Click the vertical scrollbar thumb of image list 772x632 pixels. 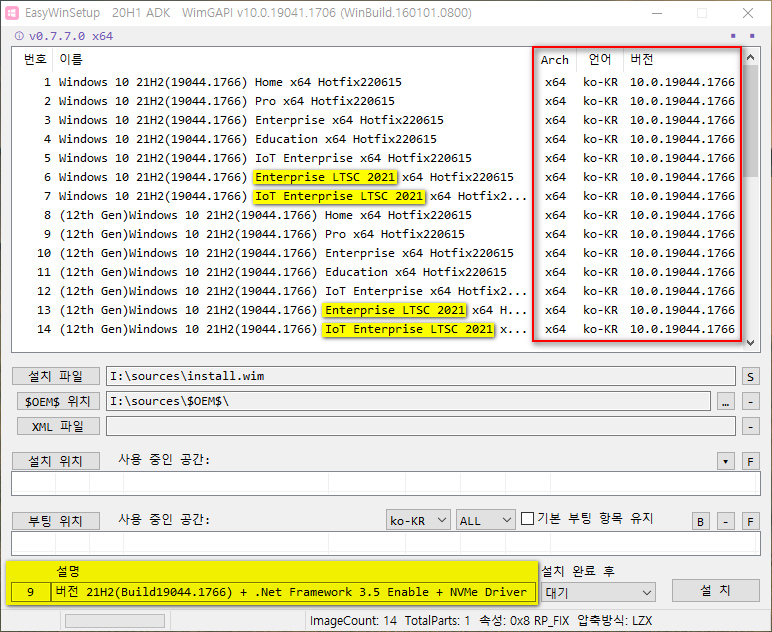[750, 121]
